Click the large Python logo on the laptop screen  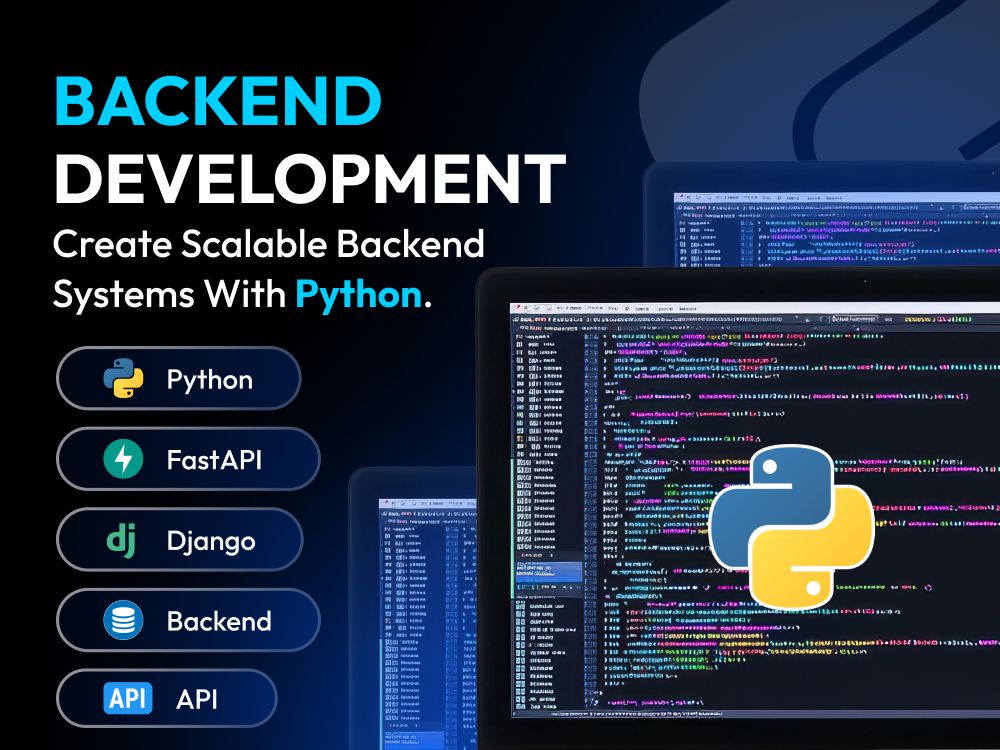coord(791,527)
